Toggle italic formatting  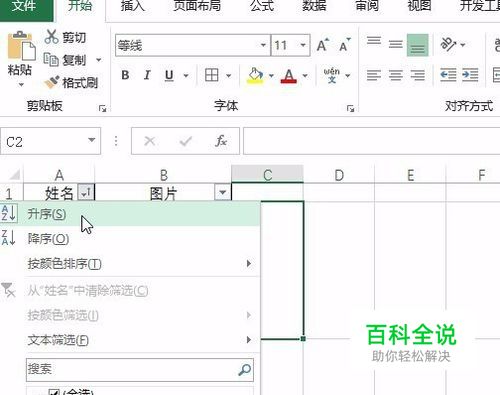147,75
